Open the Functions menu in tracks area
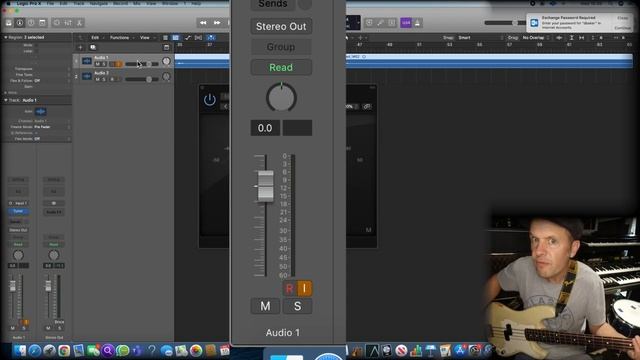640x360 pixels. (x=120, y=38)
